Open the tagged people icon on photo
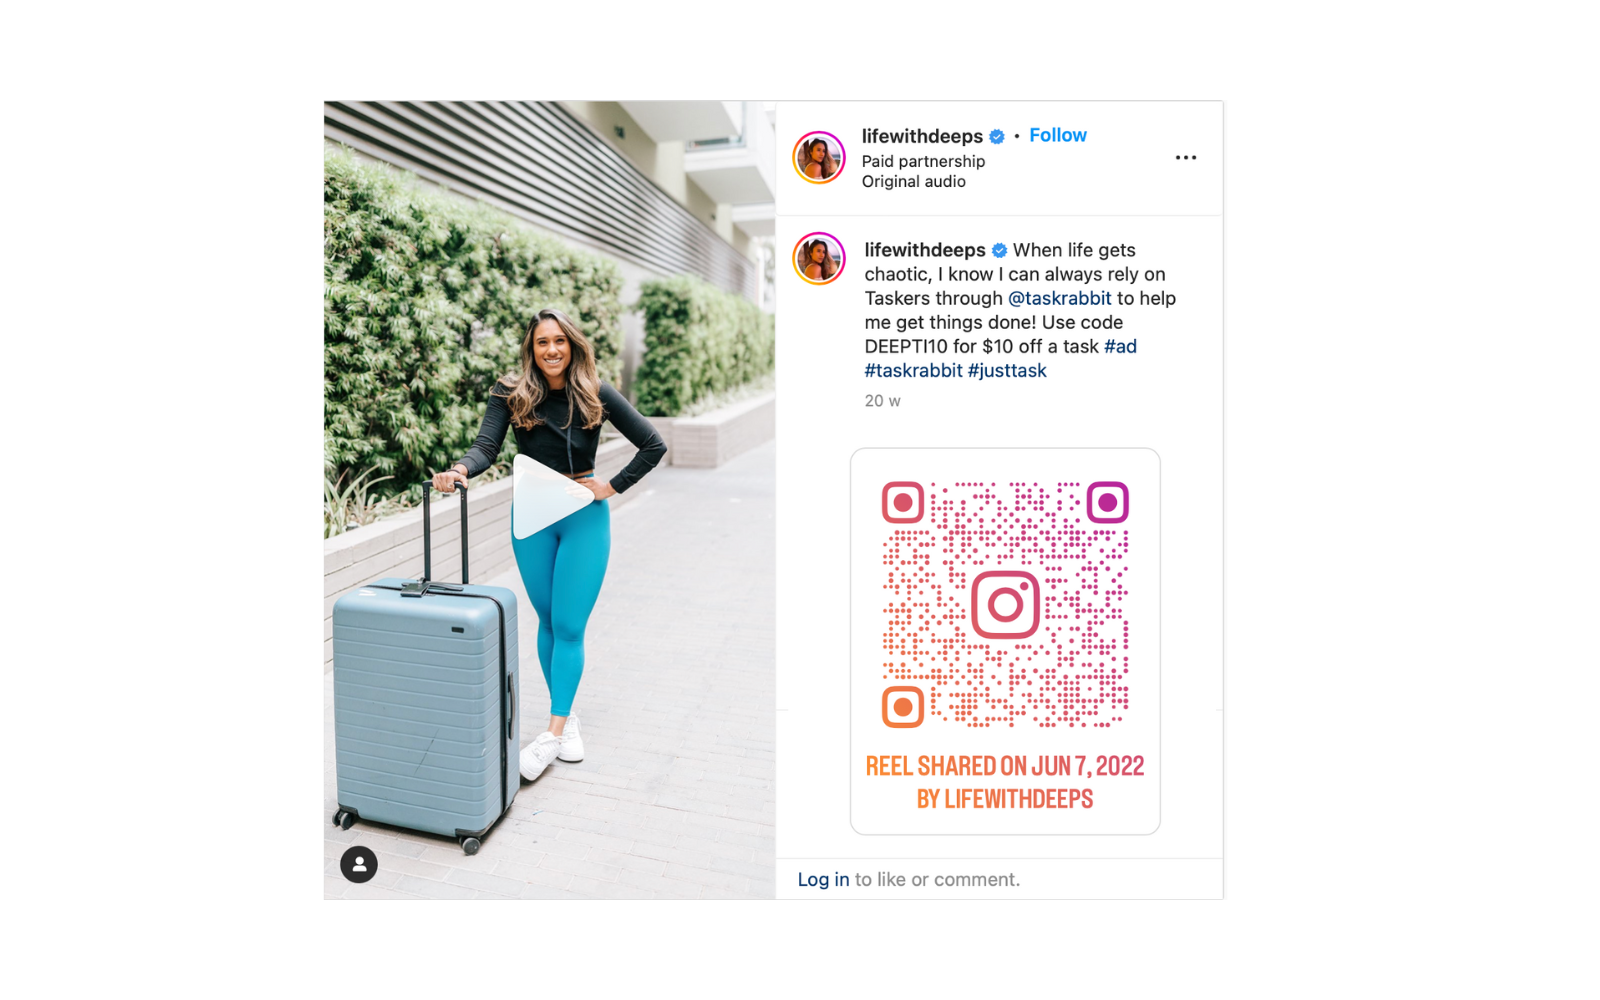1600x1000 pixels. 359,864
